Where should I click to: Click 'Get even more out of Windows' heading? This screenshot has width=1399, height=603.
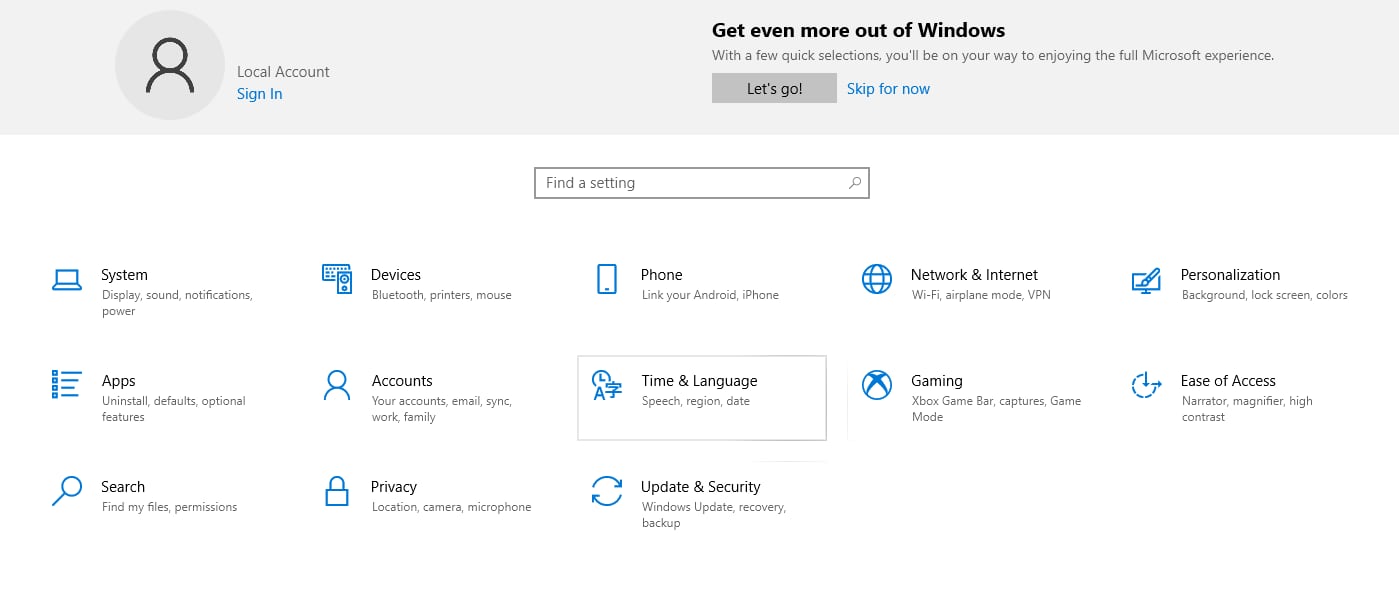pos(858,30)
